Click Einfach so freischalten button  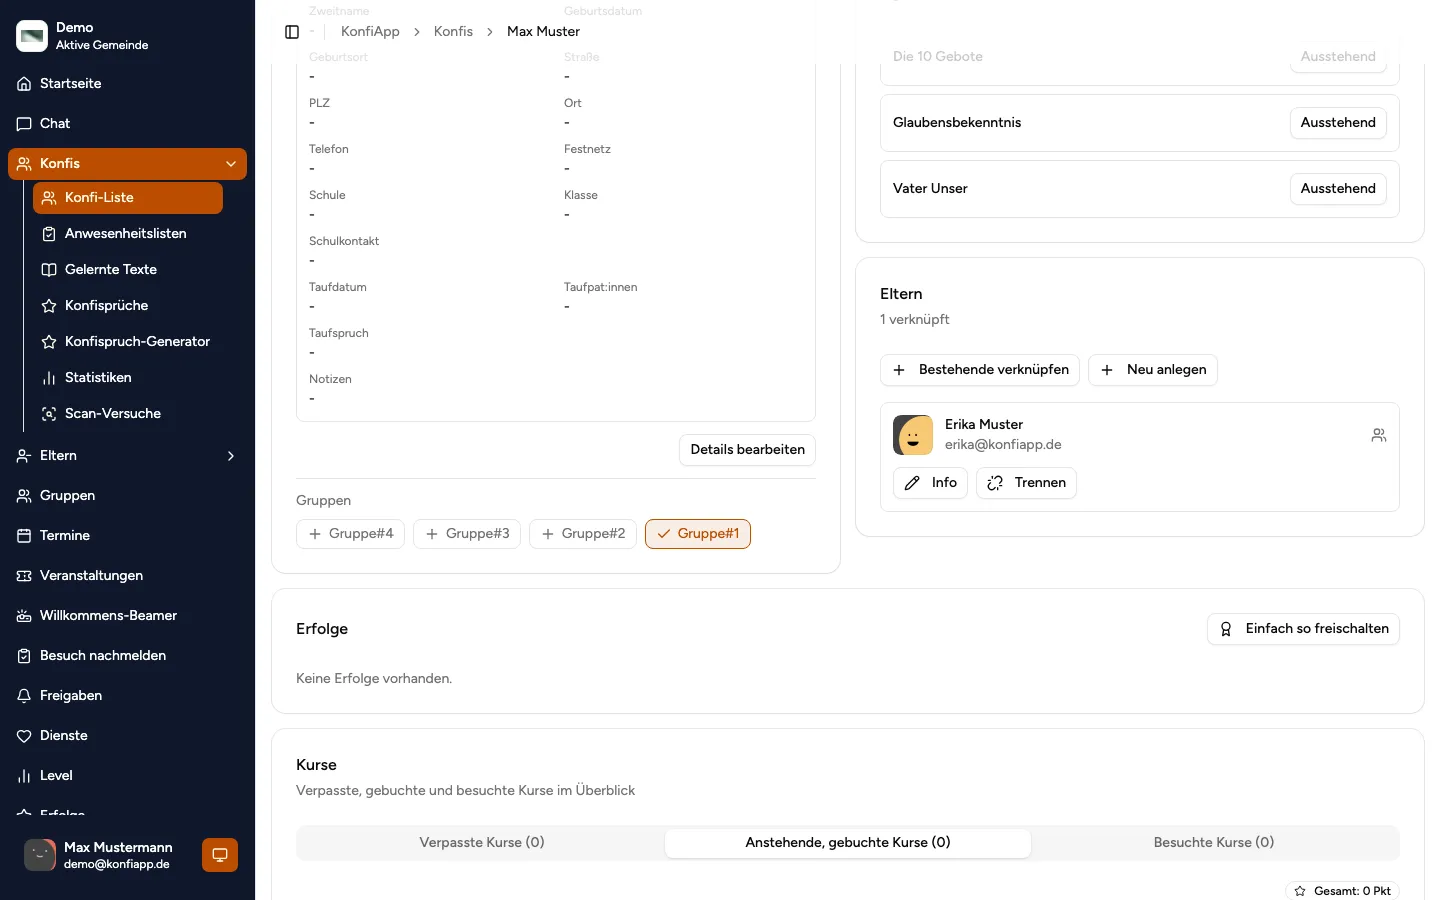[1303, 629]
